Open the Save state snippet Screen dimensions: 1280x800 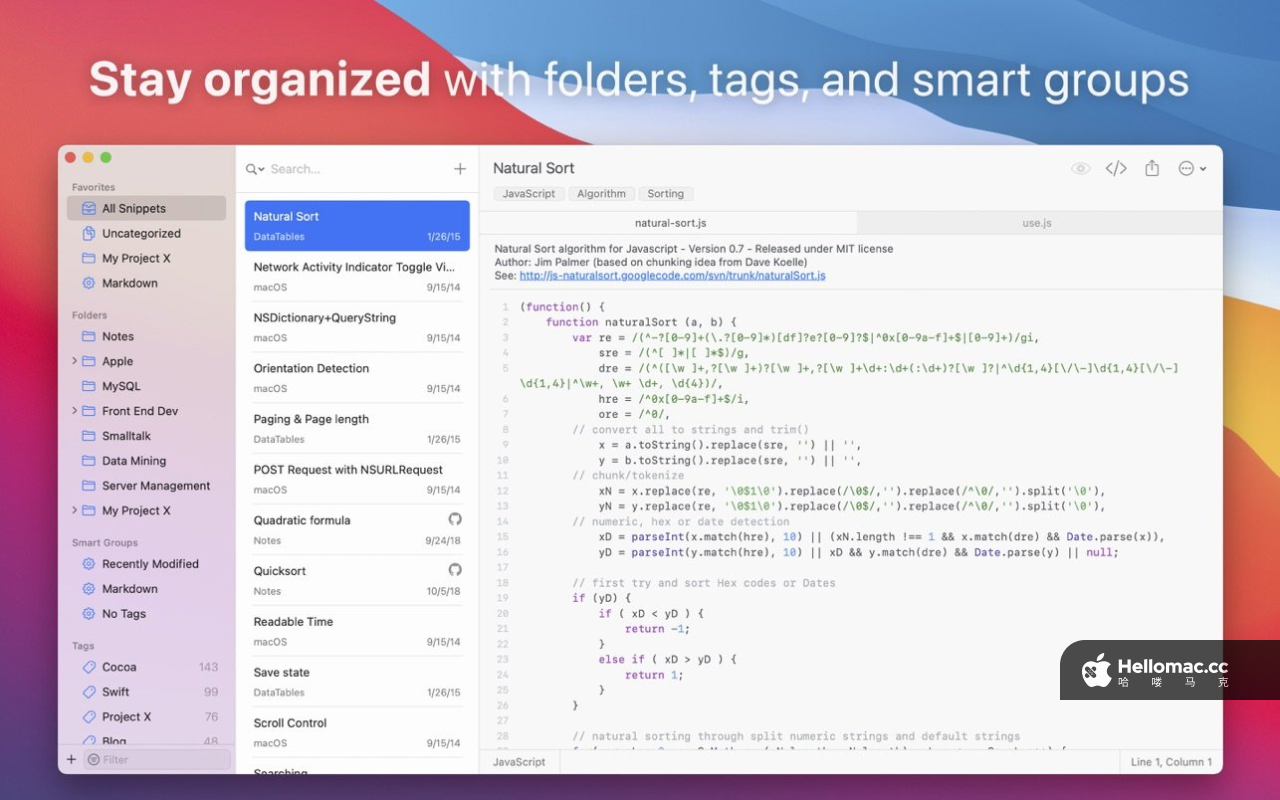coord(357,682)
